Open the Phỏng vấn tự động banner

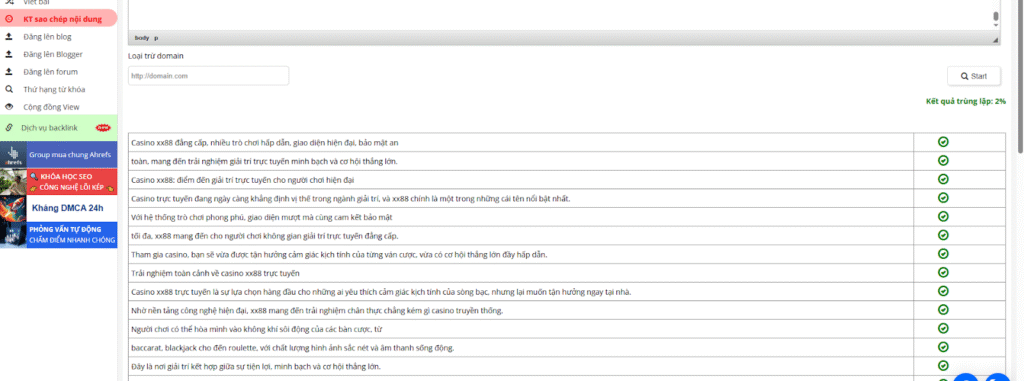[x=59, y=235]
